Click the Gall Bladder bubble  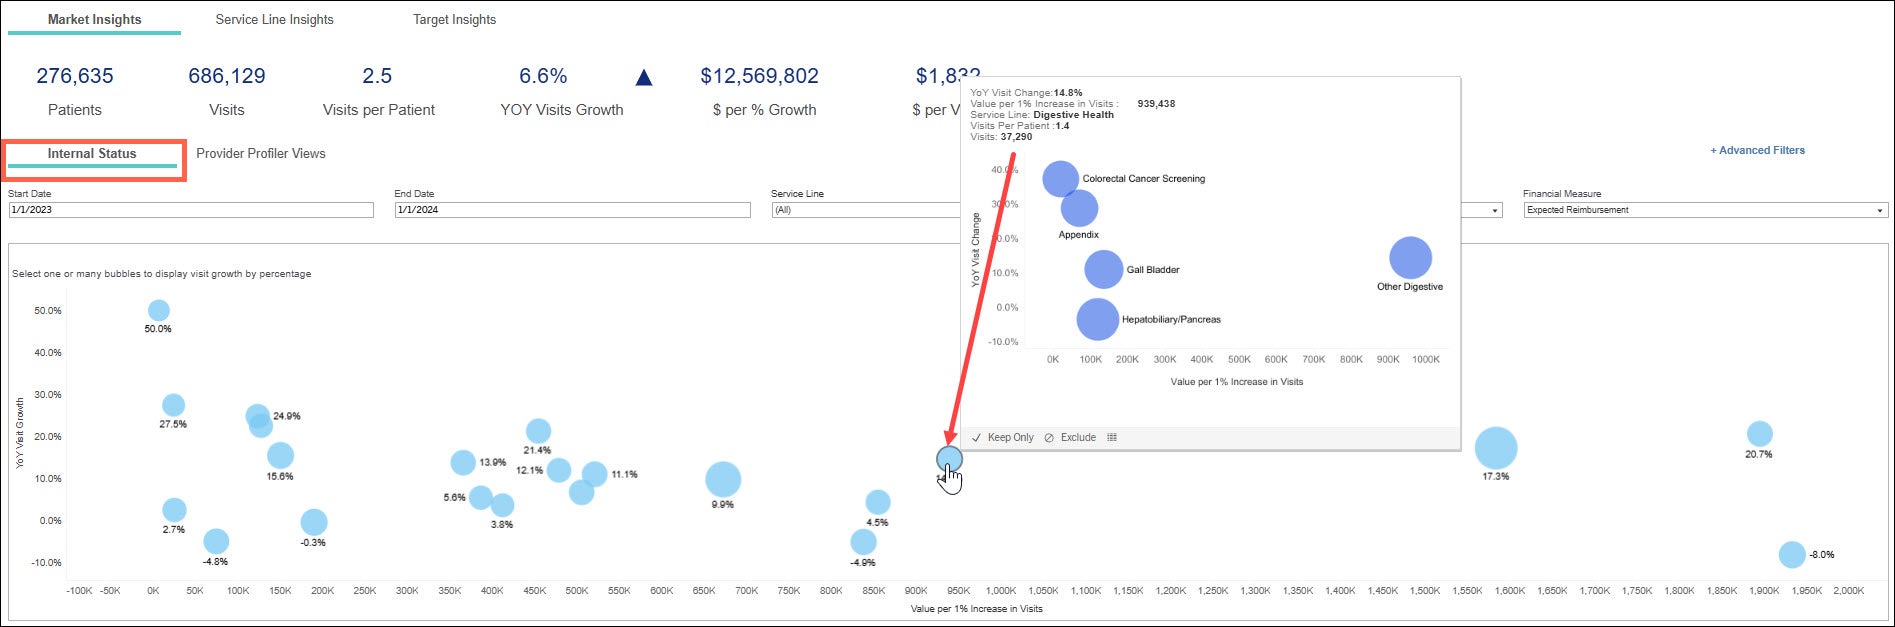click(x=1103, y=269)
